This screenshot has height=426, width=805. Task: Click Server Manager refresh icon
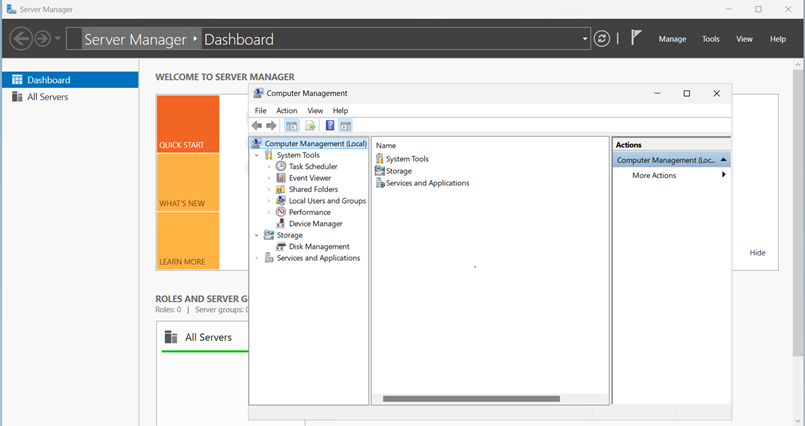point(602,38)
